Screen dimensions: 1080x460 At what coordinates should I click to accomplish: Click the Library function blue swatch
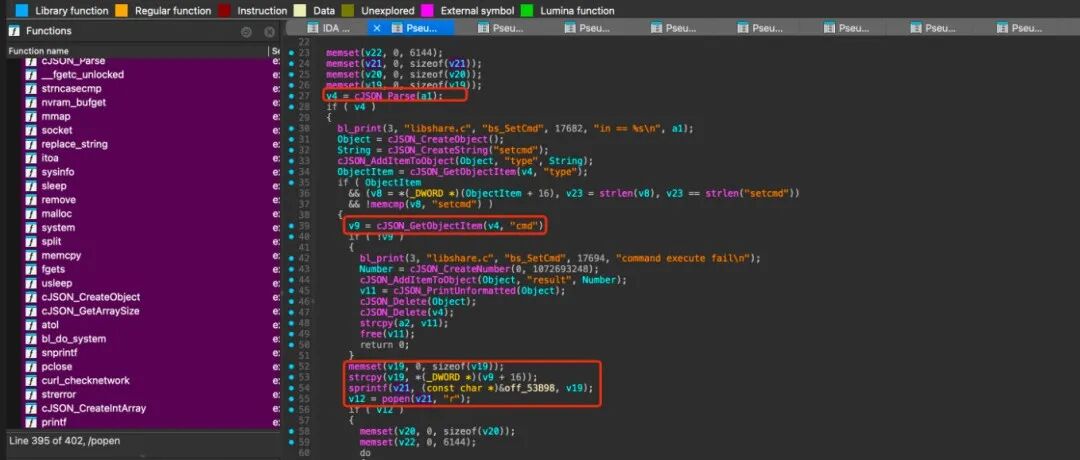pos(23,10)
